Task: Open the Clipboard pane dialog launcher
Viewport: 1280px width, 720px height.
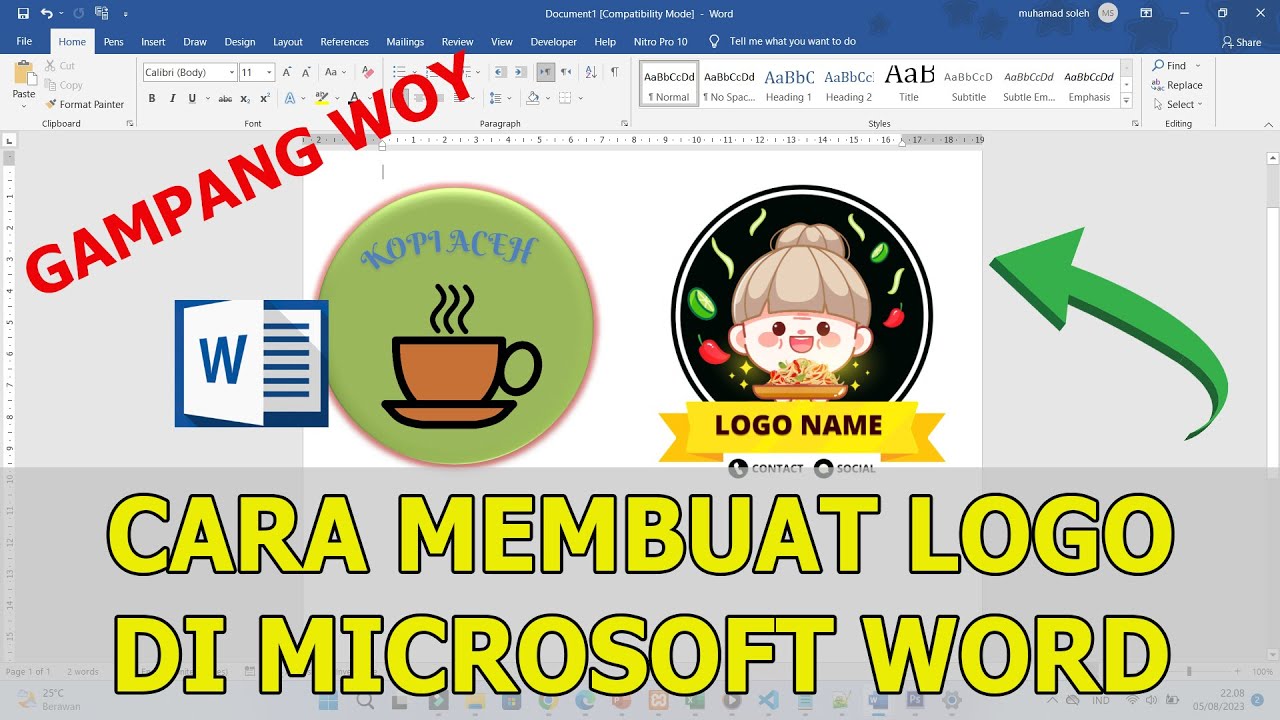Action: click(x=130, y=123)
